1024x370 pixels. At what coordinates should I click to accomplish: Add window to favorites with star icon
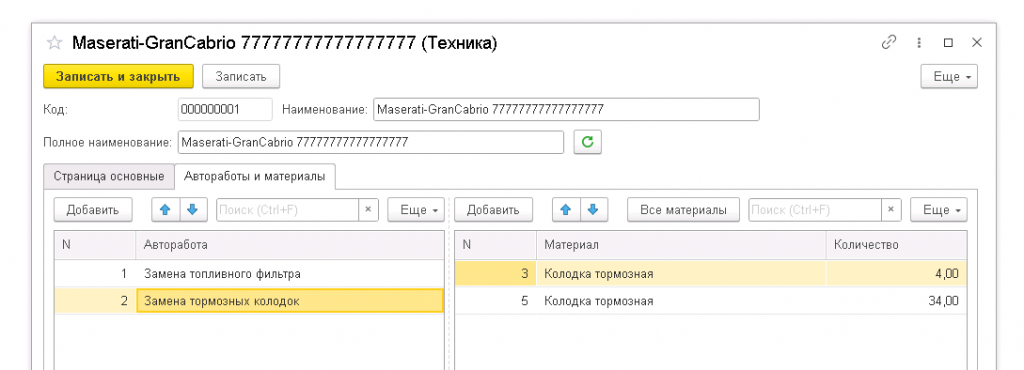click(x=55, y=43)
